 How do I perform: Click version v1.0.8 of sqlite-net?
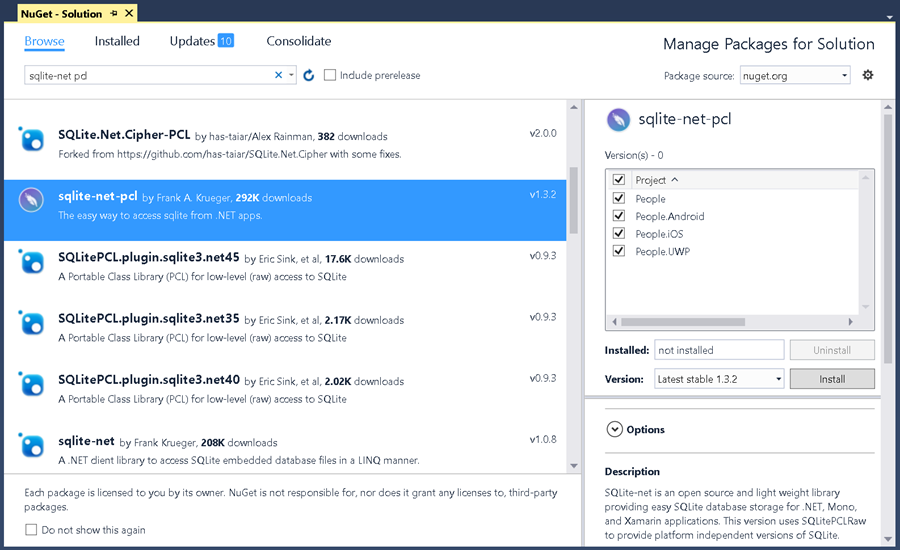tap(543, 439)
